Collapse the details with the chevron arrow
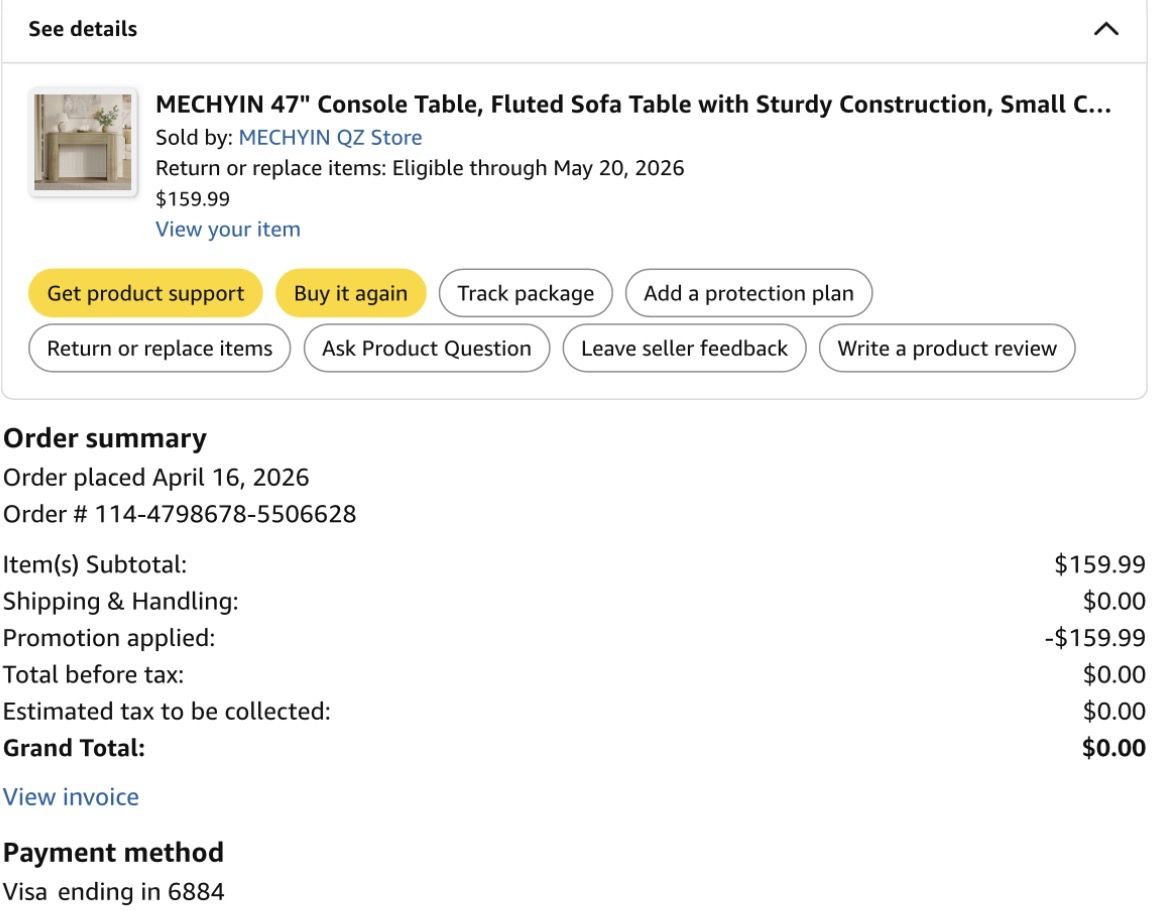The width and height of the screenshot is (1170, 911). (x=1105, y=30)
